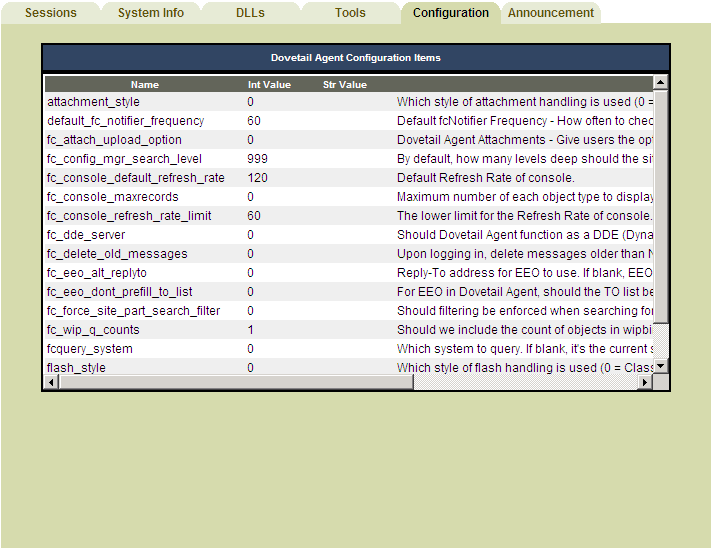
Task: Click 'Which style of flash handling' description
Action: coord(524,367)
